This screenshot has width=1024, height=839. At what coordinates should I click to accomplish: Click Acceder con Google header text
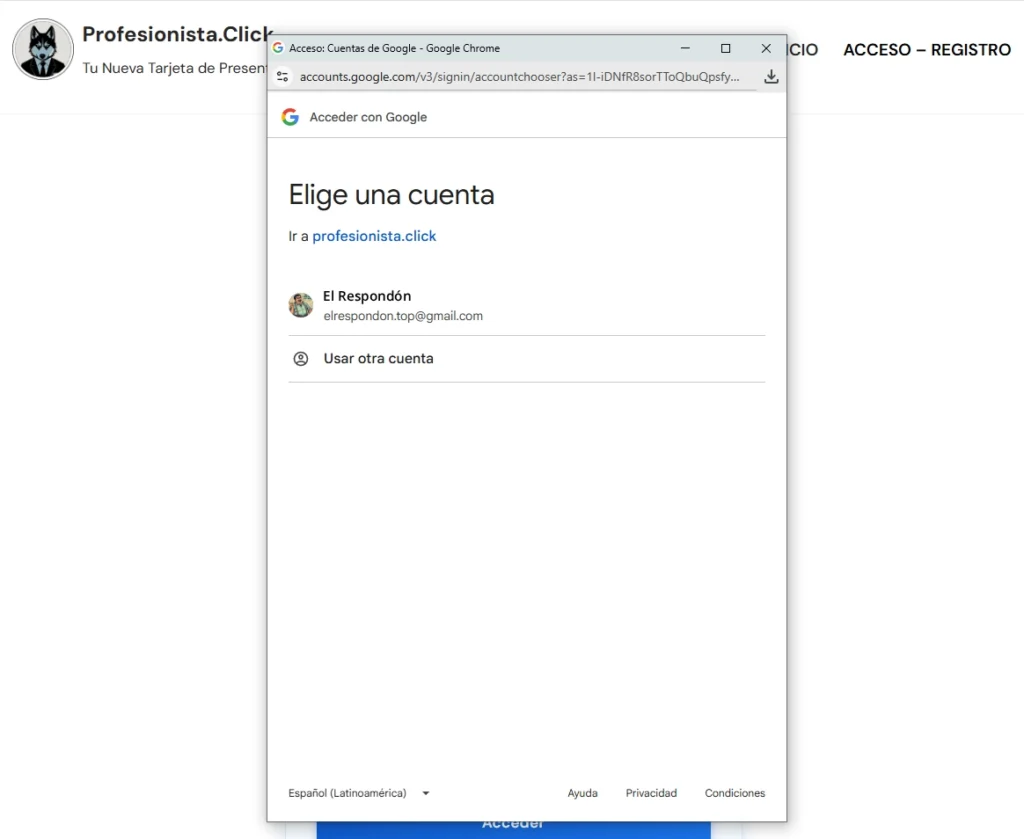coord(368,117)
